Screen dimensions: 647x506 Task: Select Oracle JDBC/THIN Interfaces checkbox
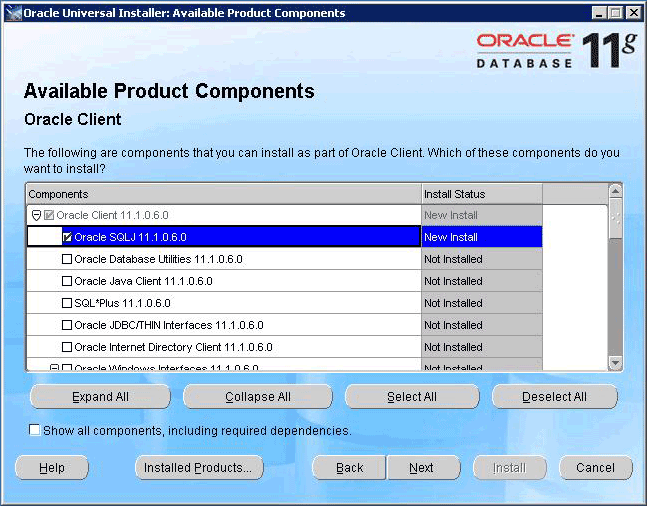(67, 326)
